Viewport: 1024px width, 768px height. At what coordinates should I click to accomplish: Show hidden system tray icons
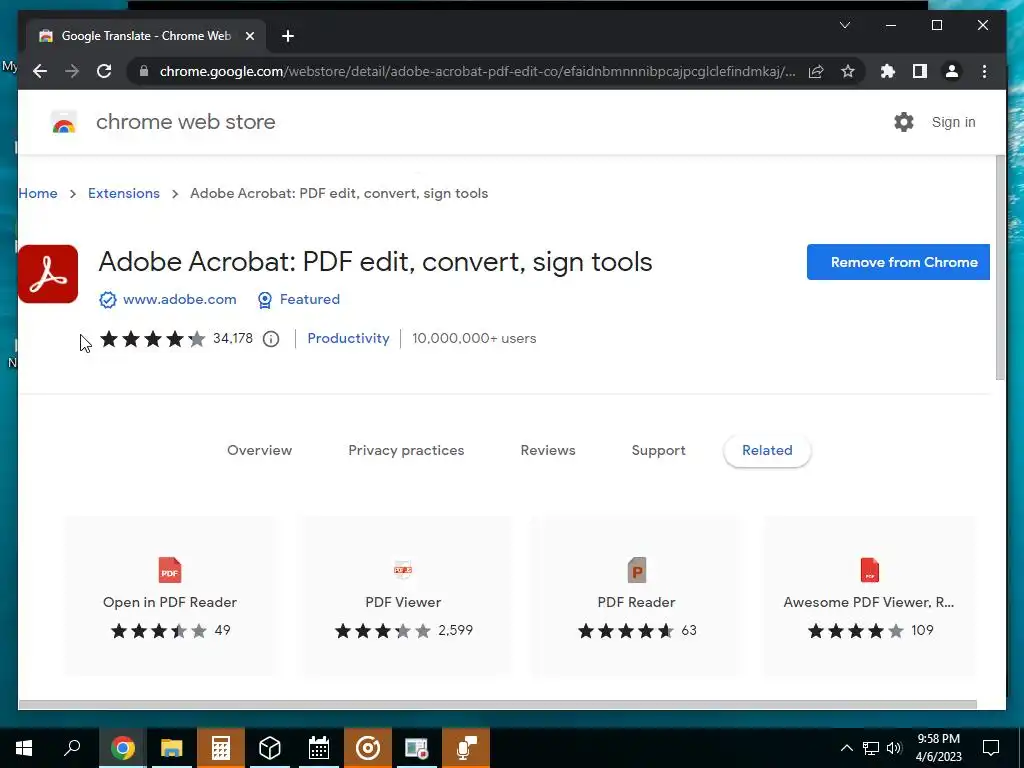click(x=846, y=748)
